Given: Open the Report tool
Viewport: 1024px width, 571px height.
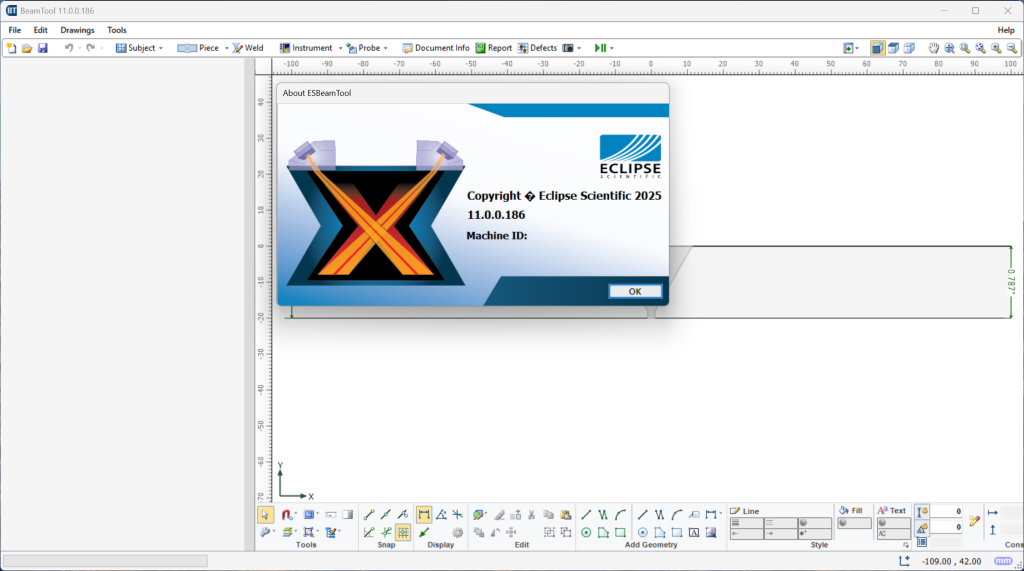Looking at the screenshot, I should (x=494, y=48).
